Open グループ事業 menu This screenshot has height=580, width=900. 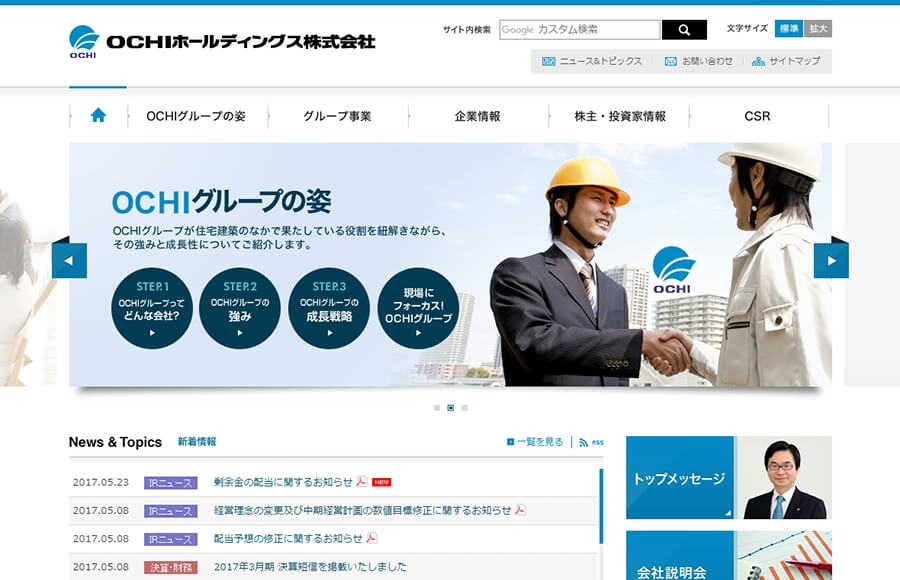[x=338, y=116]
